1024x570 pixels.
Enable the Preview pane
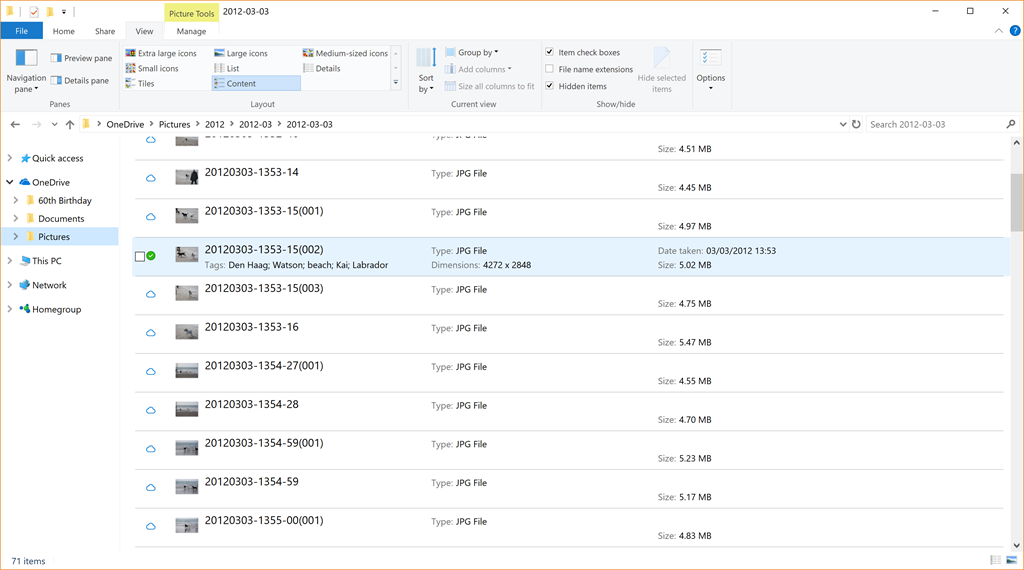click(x=81, y=58)
